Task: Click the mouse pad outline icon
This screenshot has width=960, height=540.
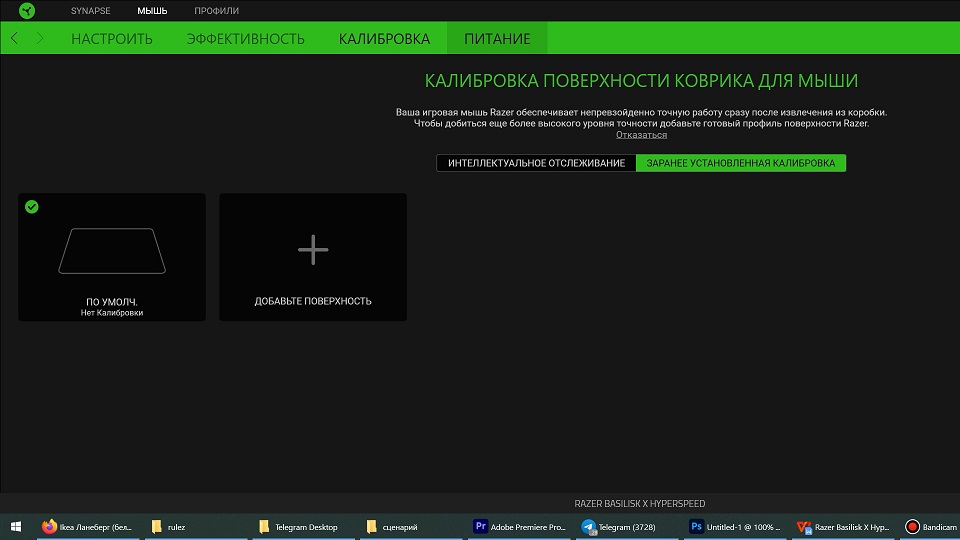Action: click(112, 251)
